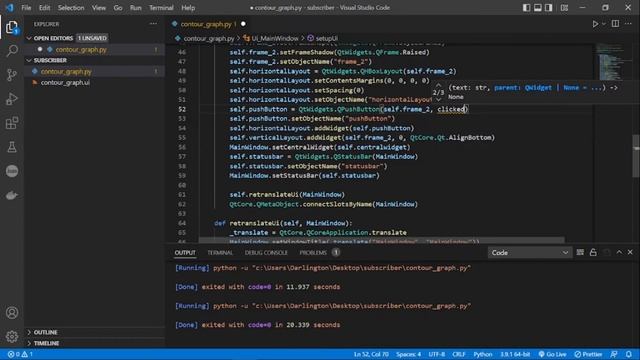Switch to the DEBUG CONSOLE tab

click(266, 253)
